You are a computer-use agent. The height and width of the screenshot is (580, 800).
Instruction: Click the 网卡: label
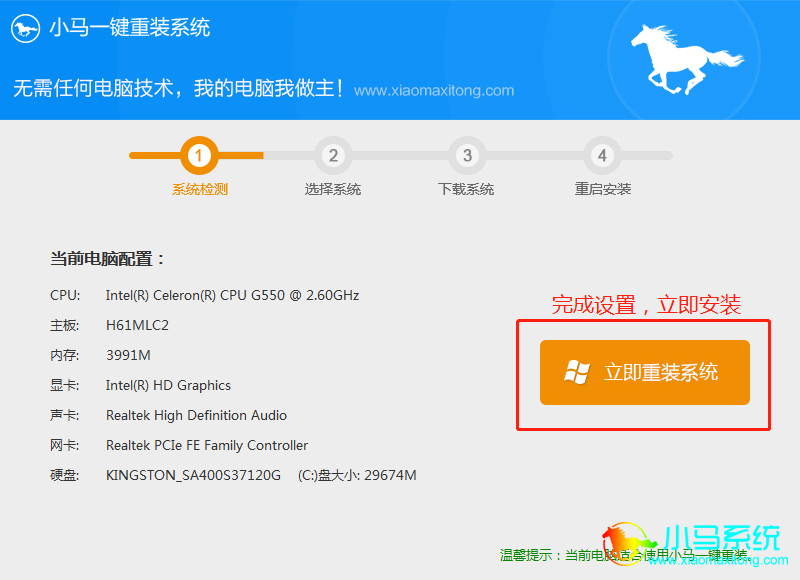point(65,445)
